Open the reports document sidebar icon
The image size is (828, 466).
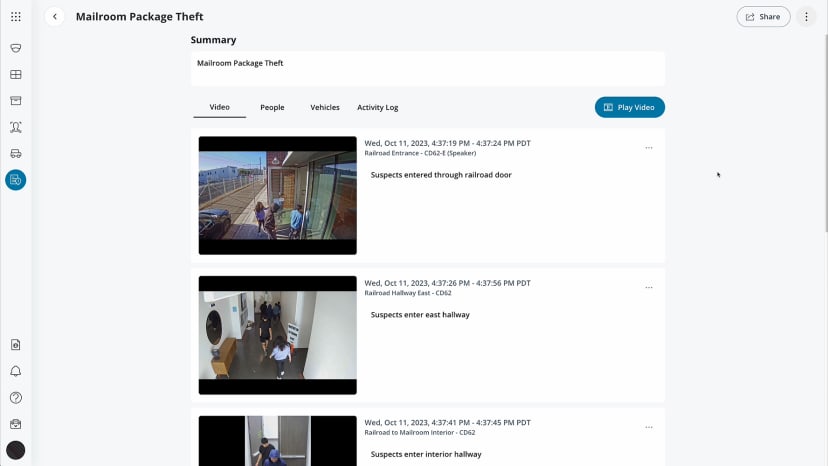16,345
